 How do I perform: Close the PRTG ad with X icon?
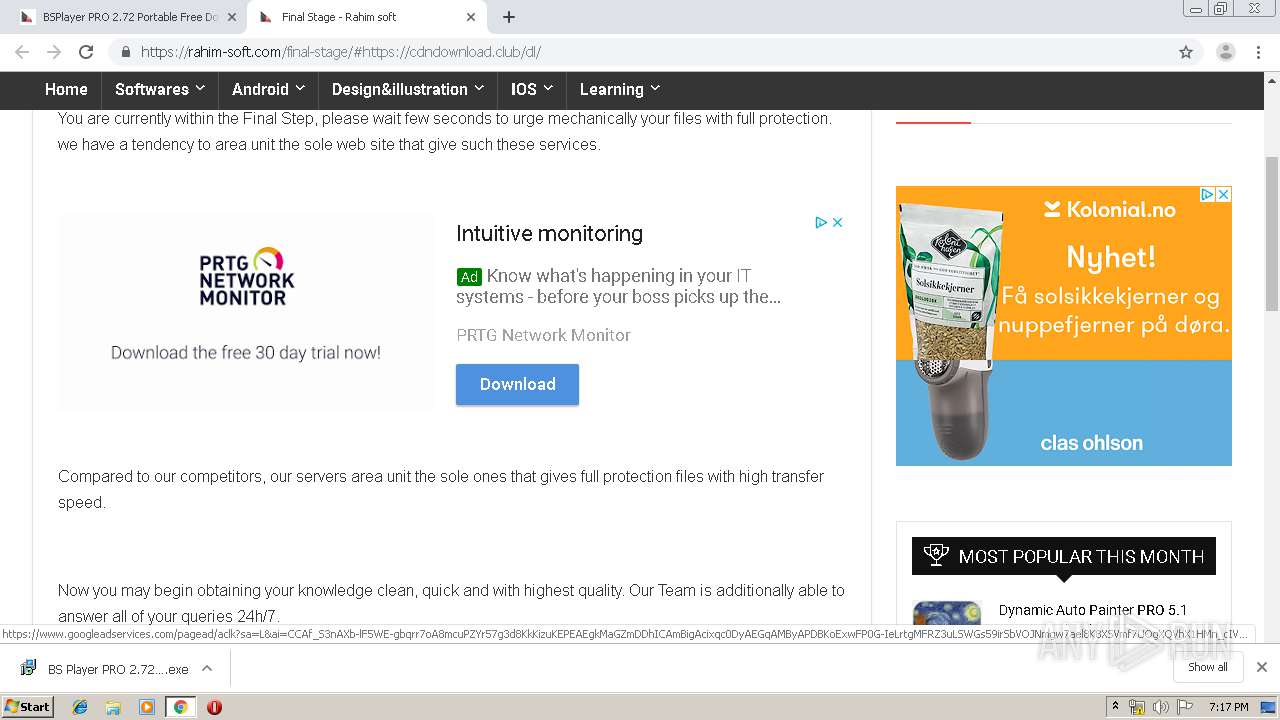(838, 222)
